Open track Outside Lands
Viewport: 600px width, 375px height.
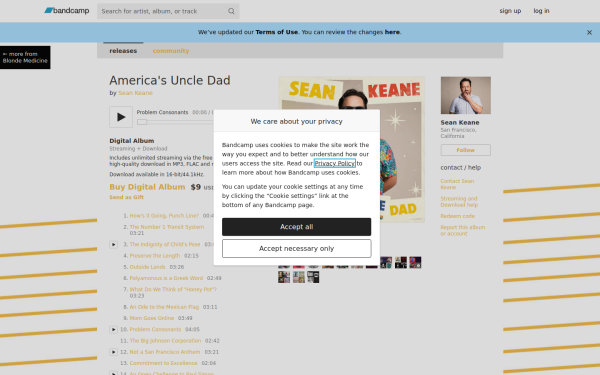pos(147,267)
